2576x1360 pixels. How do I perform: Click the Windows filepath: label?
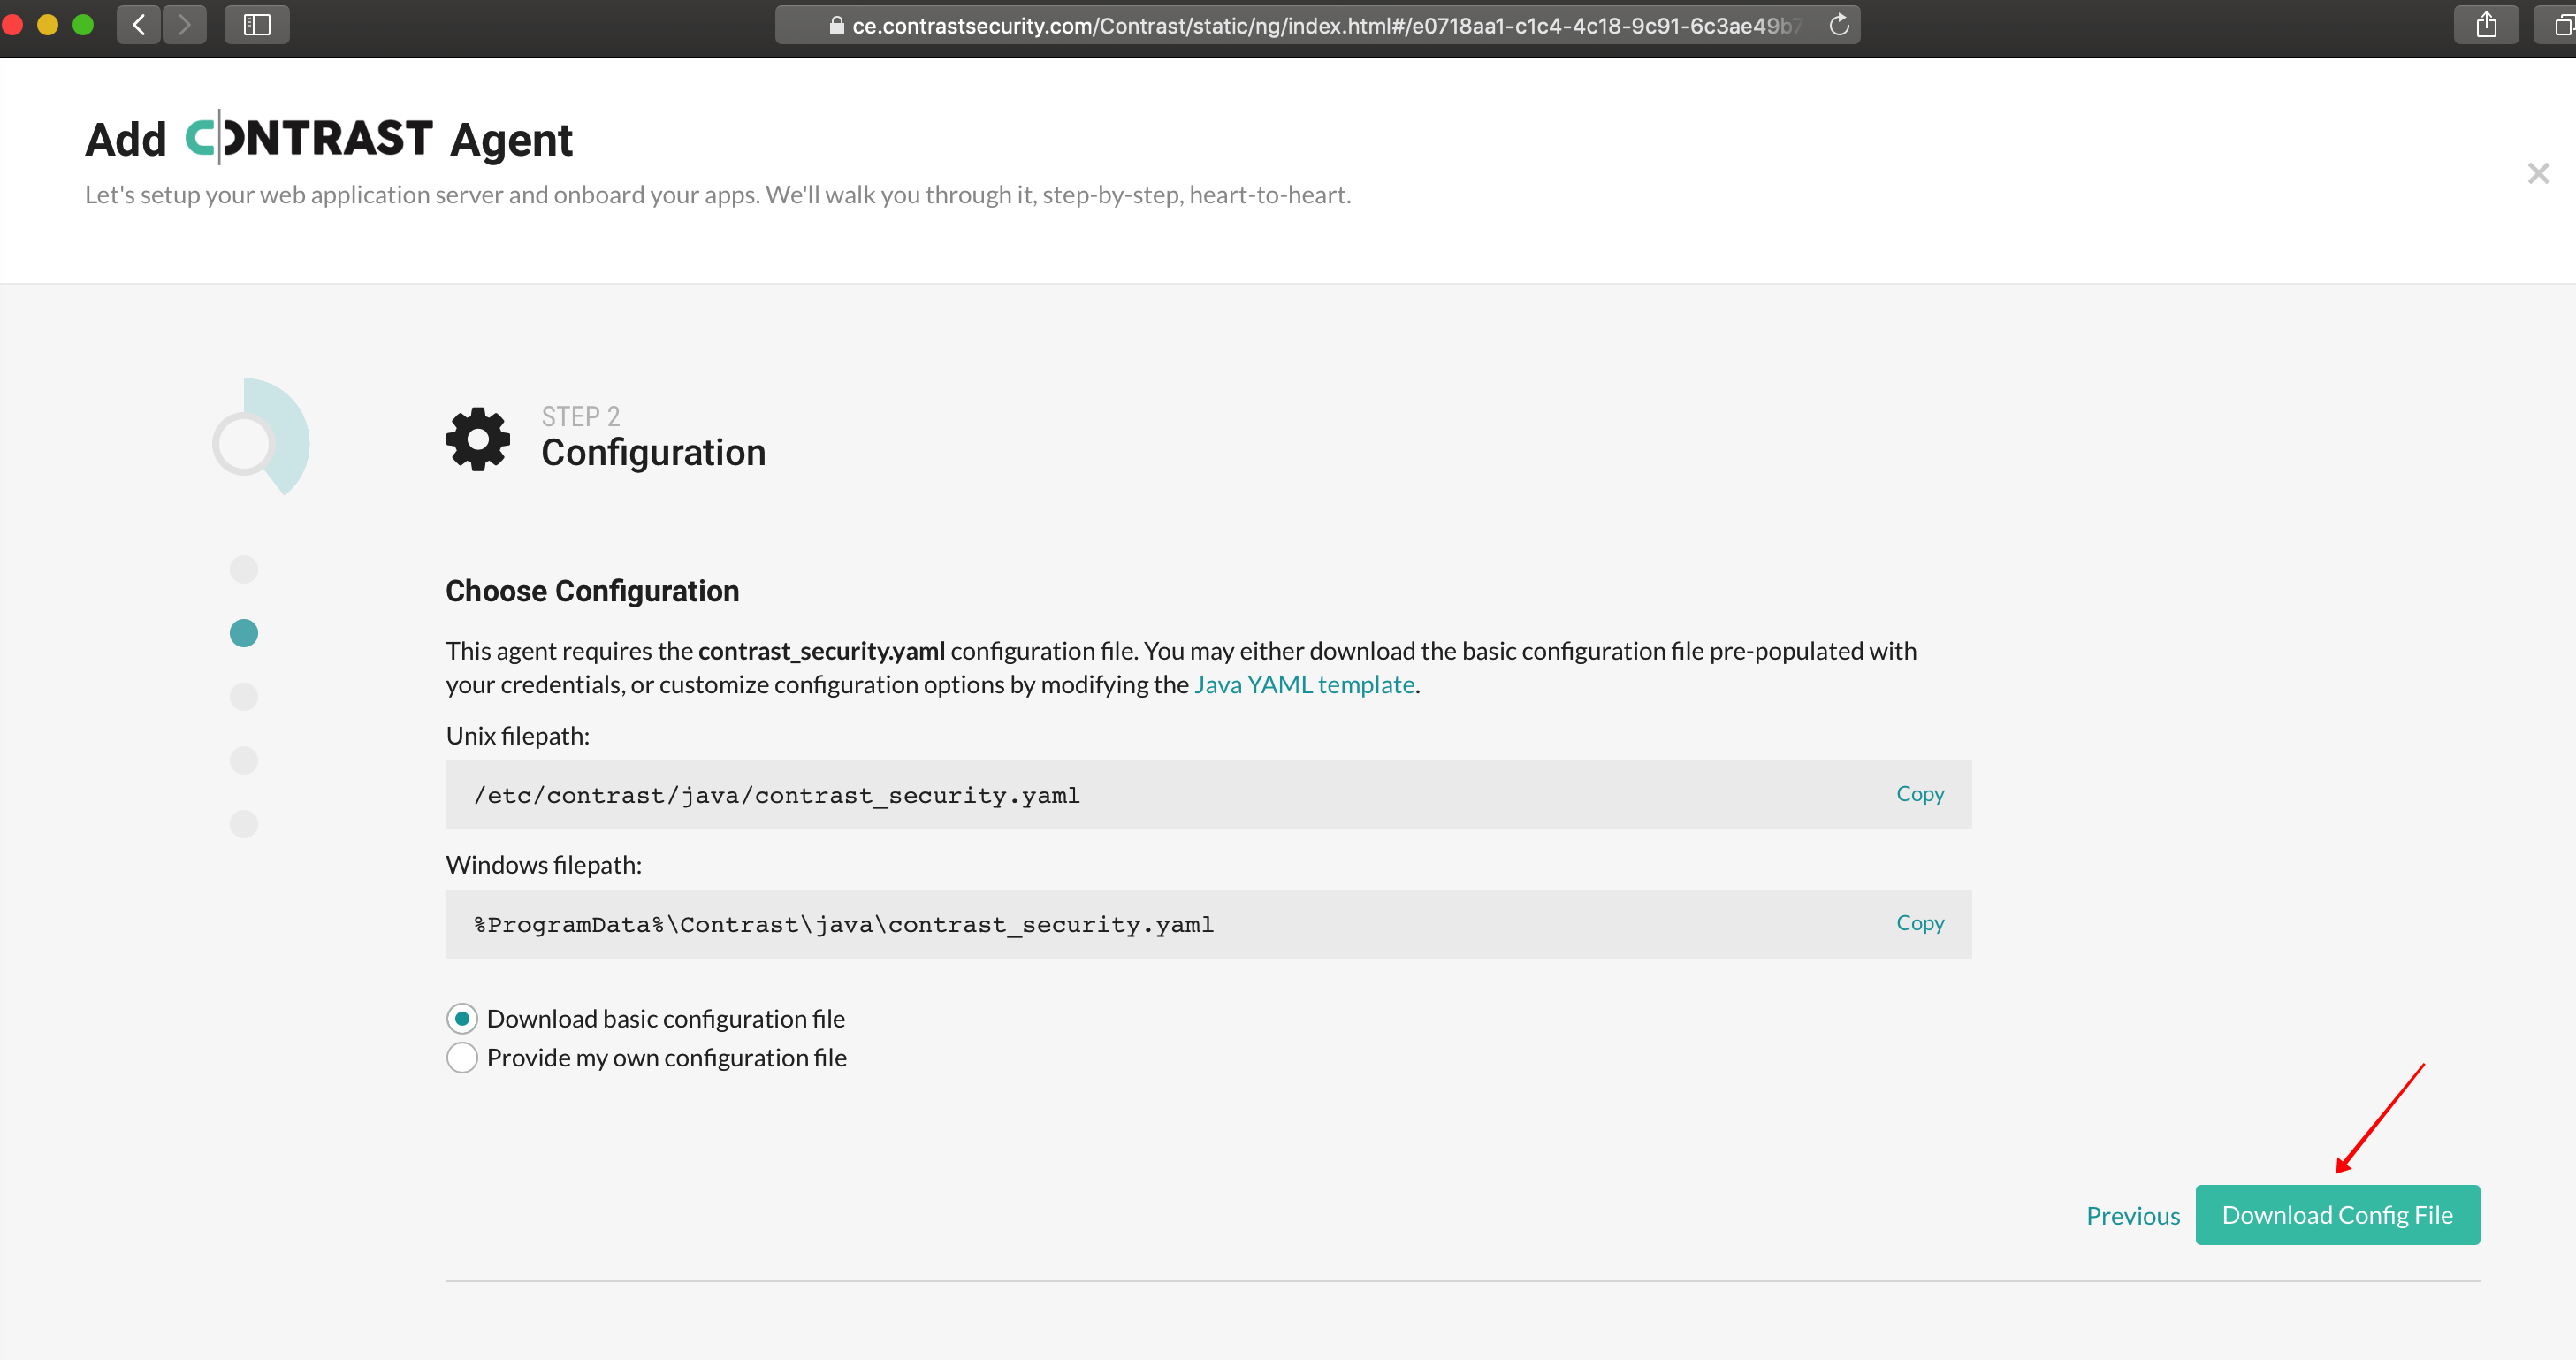(x=544, y=864)
